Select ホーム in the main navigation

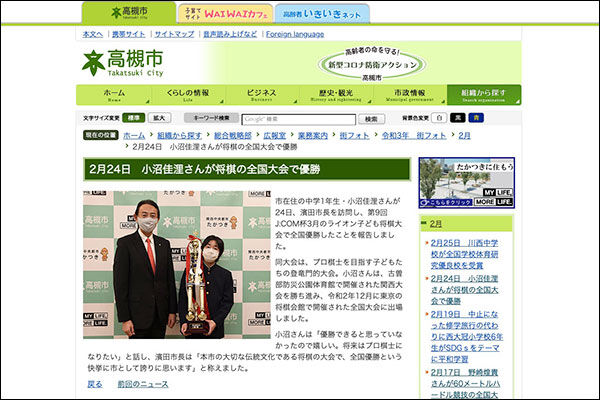tap(114, 95)
